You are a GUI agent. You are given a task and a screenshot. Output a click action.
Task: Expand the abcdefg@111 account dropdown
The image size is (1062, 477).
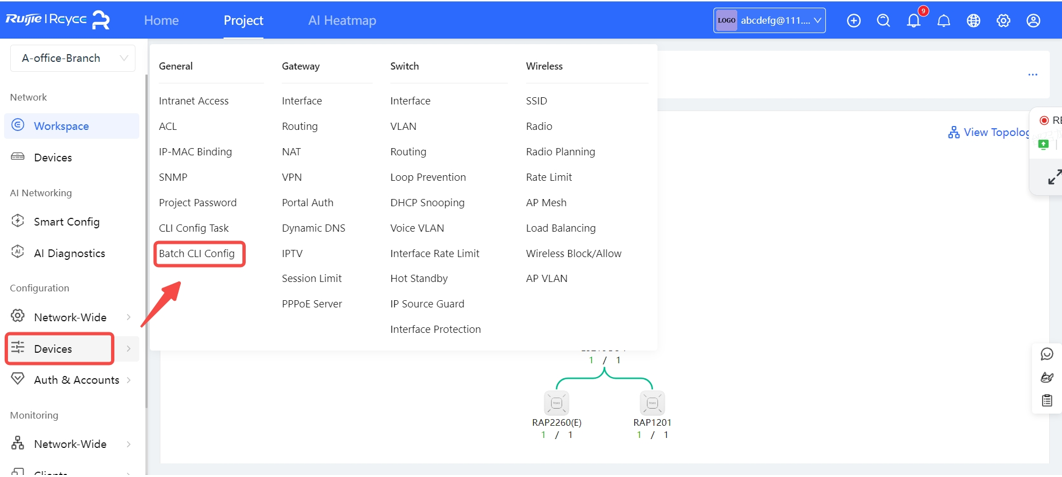click(769, 20)
